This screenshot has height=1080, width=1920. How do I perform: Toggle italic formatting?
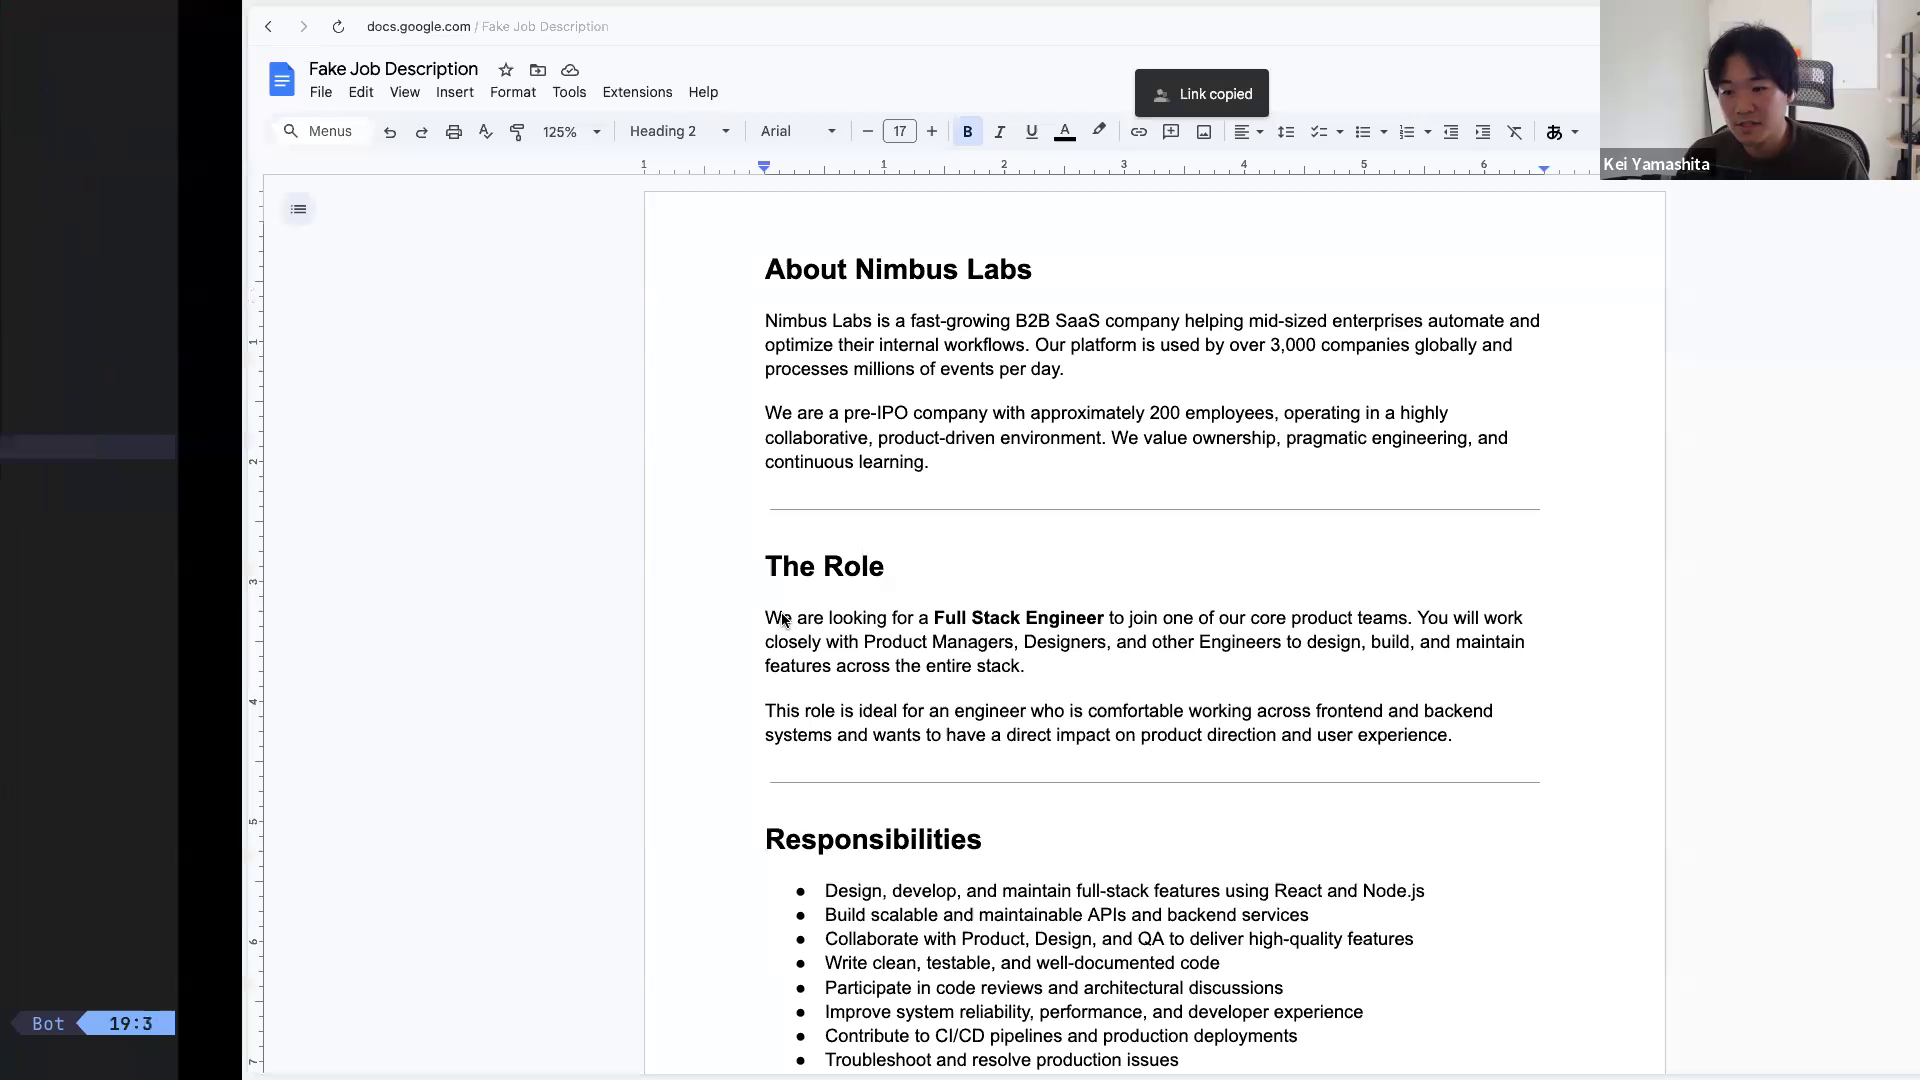coord(999,132)
